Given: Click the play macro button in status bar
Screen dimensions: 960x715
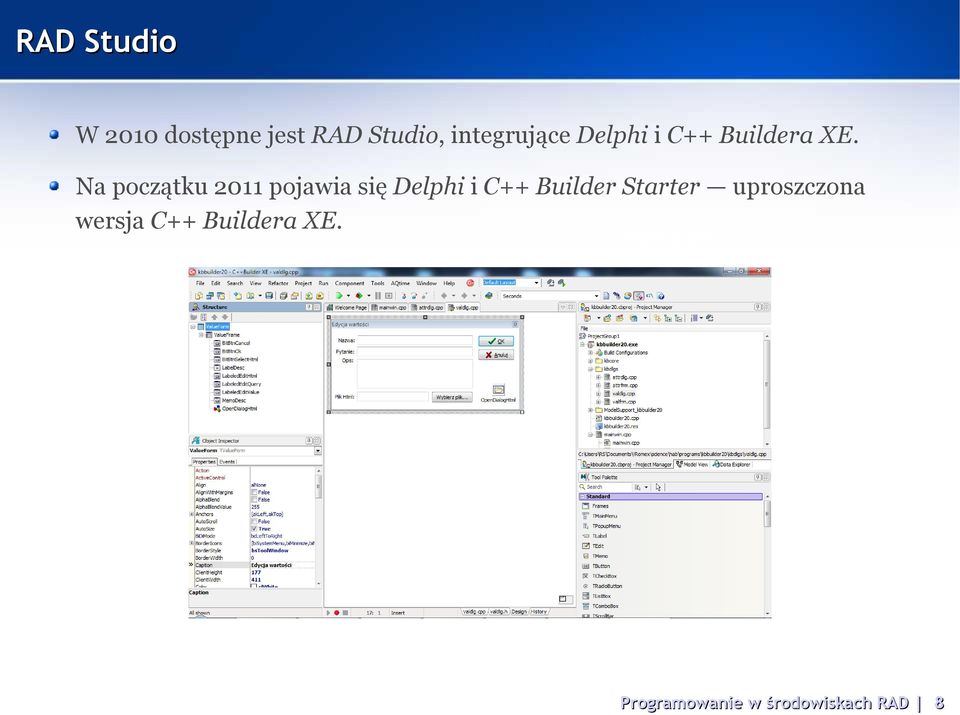Looking at the screenshot, I should tap(328, 612).
